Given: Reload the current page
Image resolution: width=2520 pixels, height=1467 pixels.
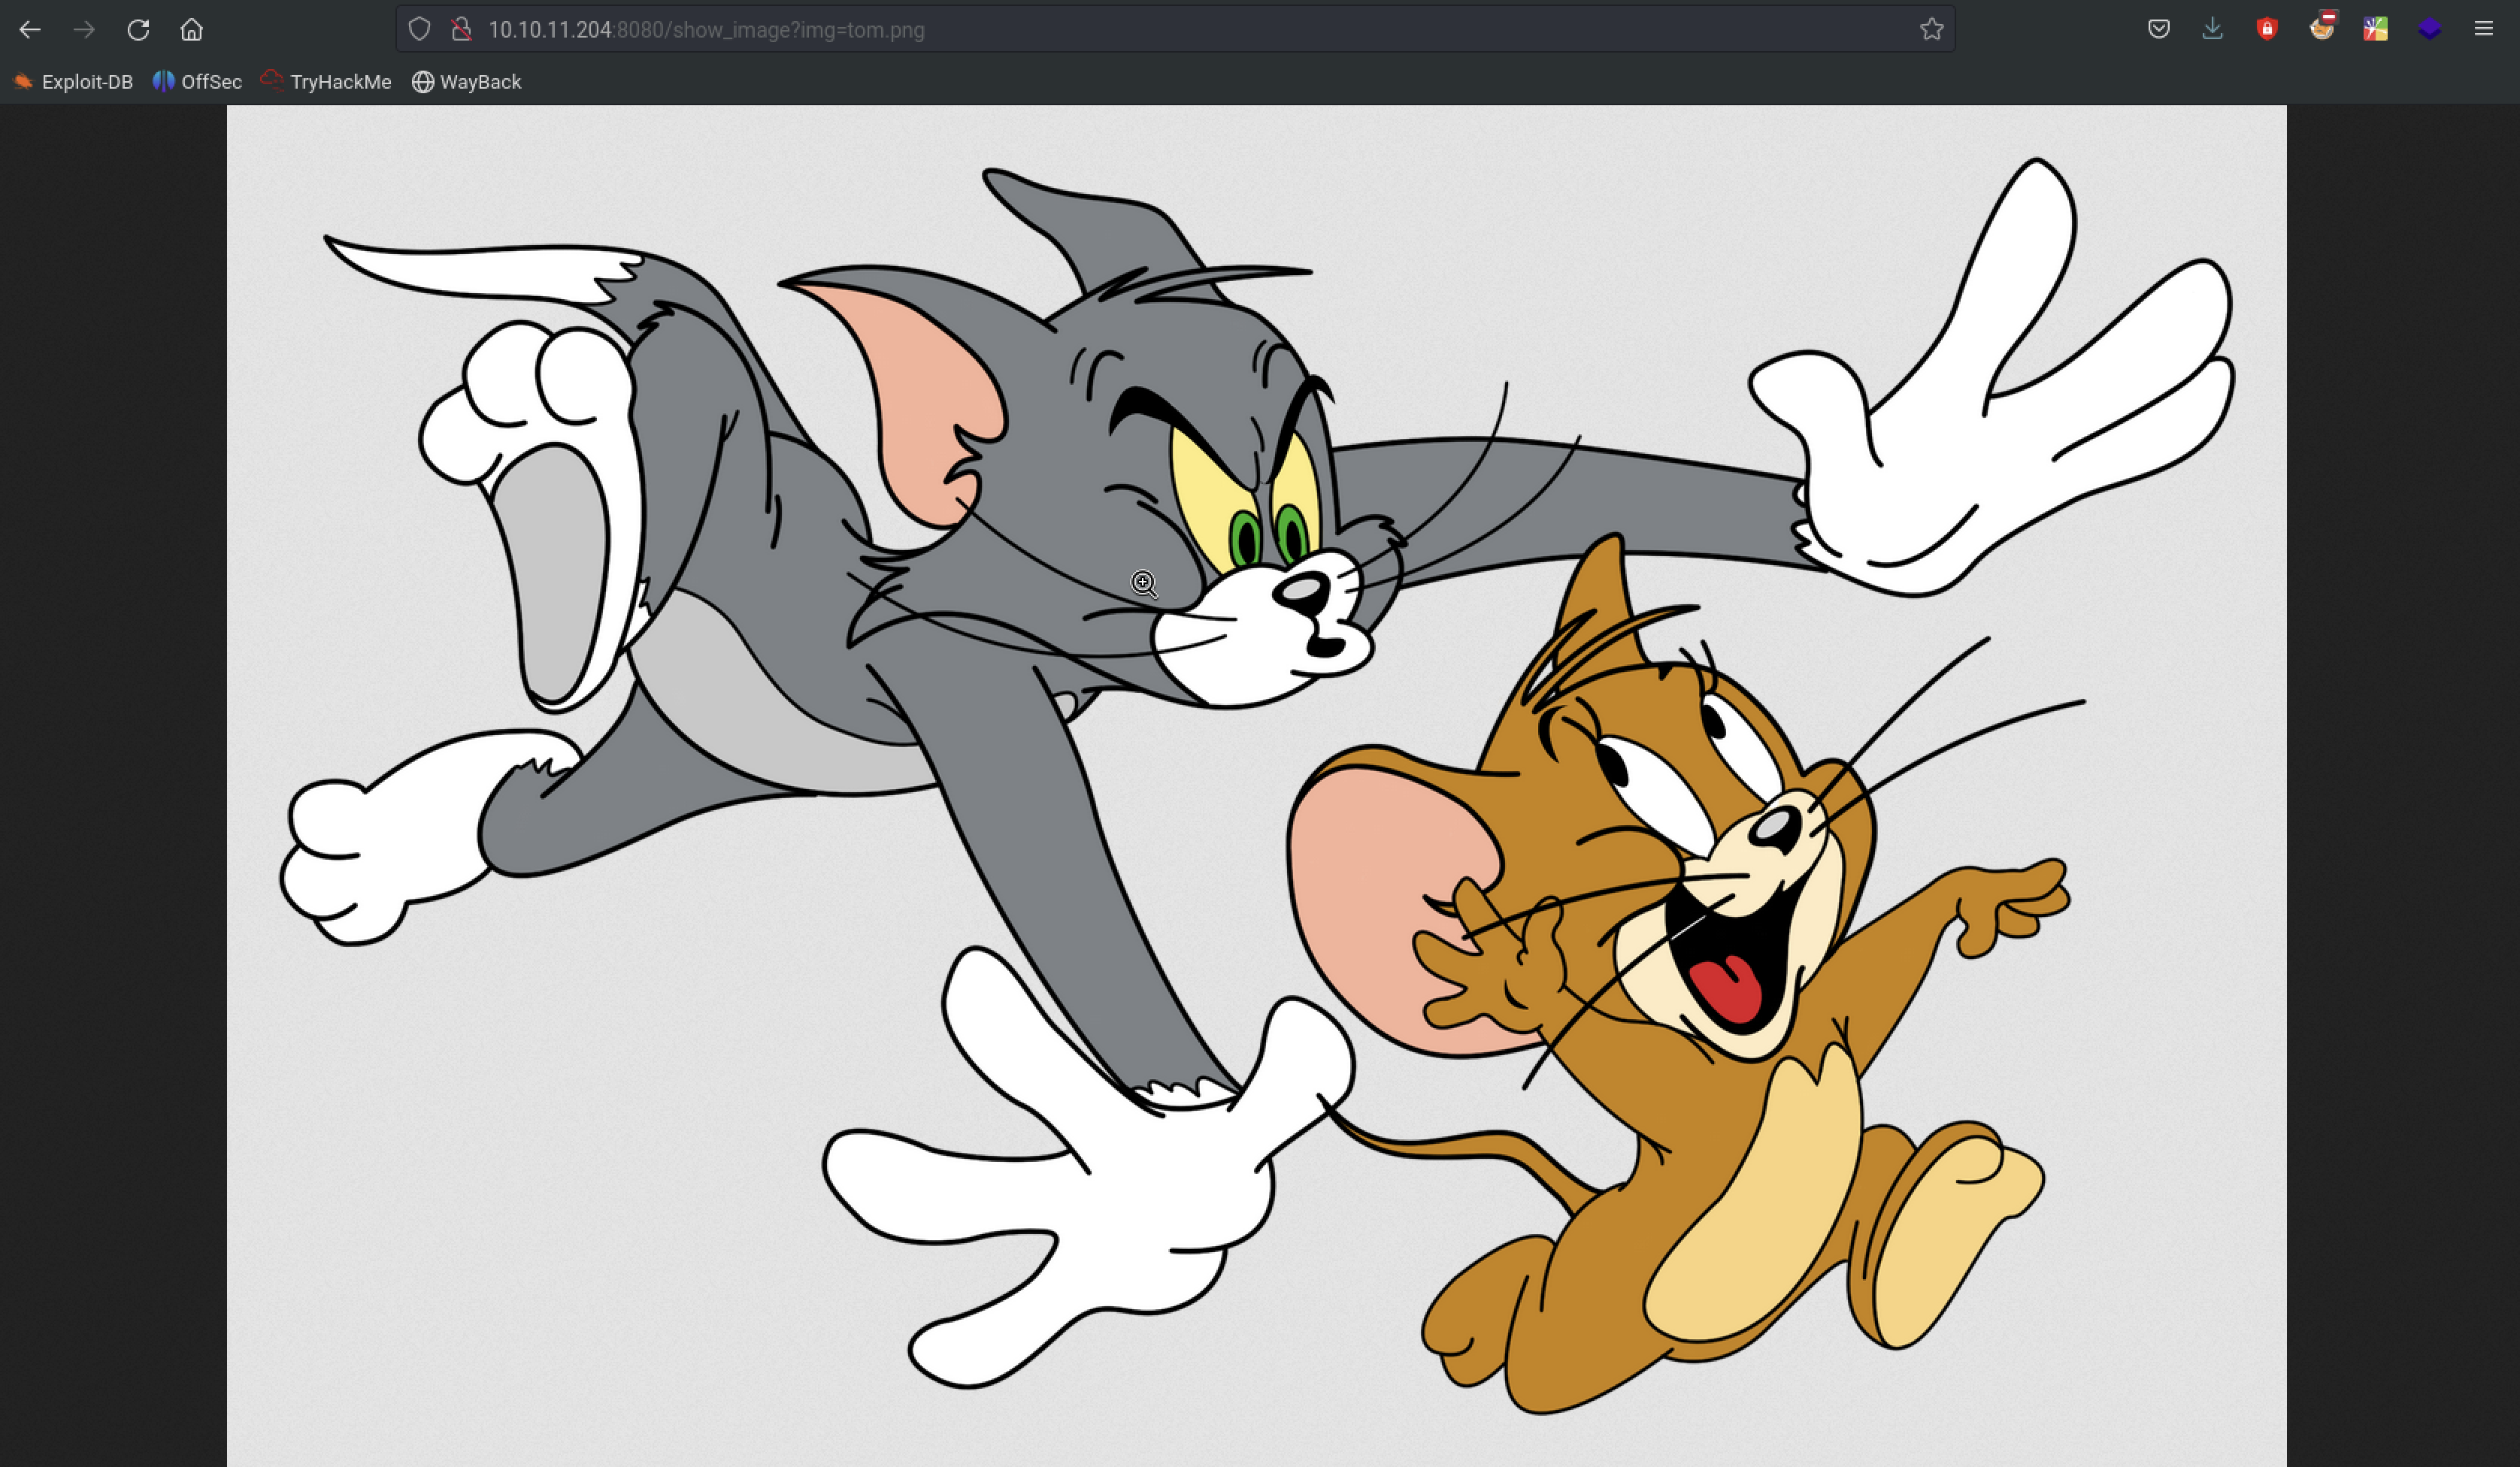Looking at the screenshot, I should [x=138, y=30].
